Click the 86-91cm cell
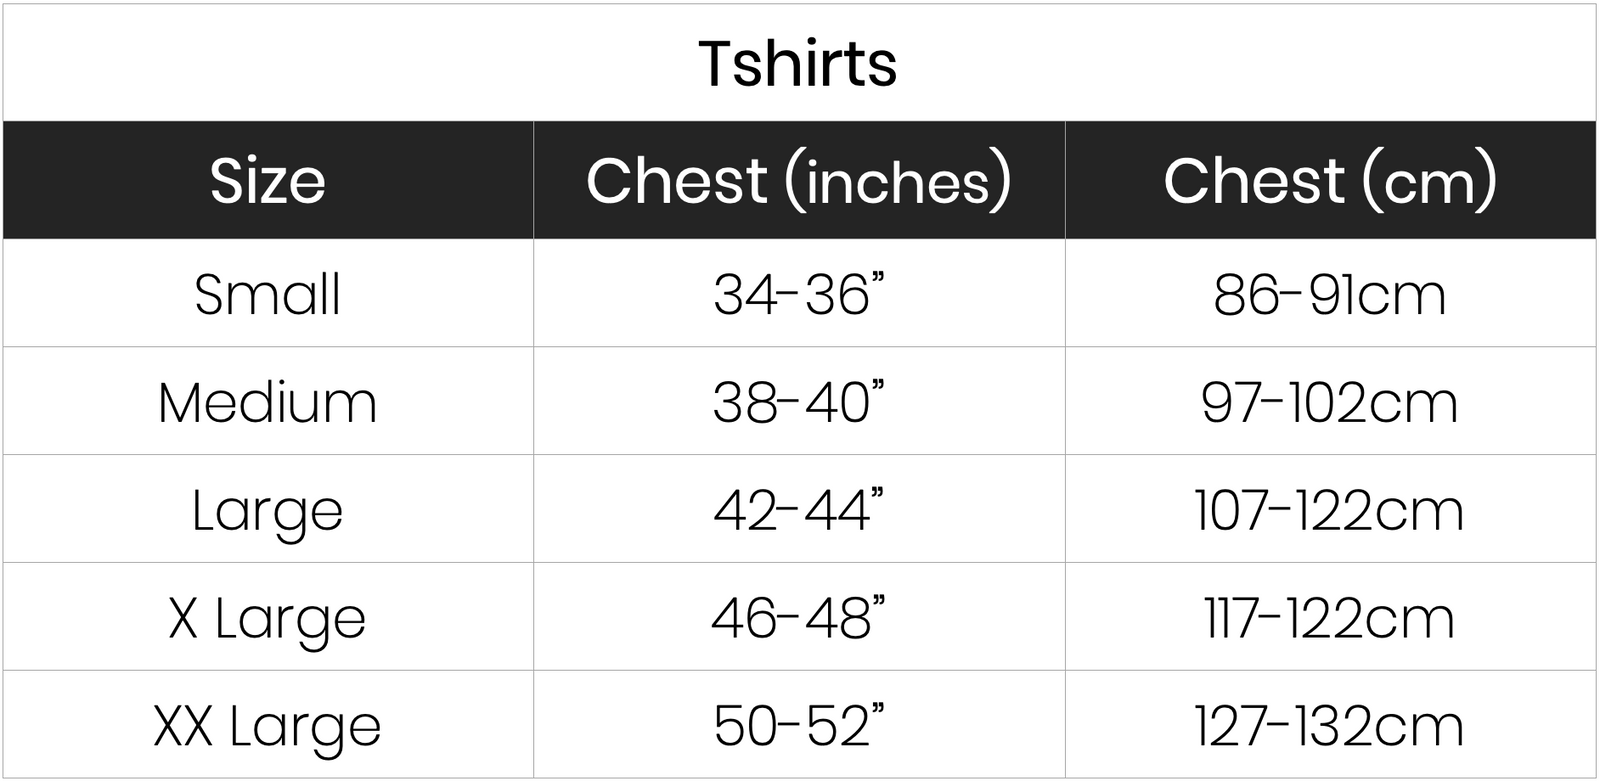 tap(1330, 294)
